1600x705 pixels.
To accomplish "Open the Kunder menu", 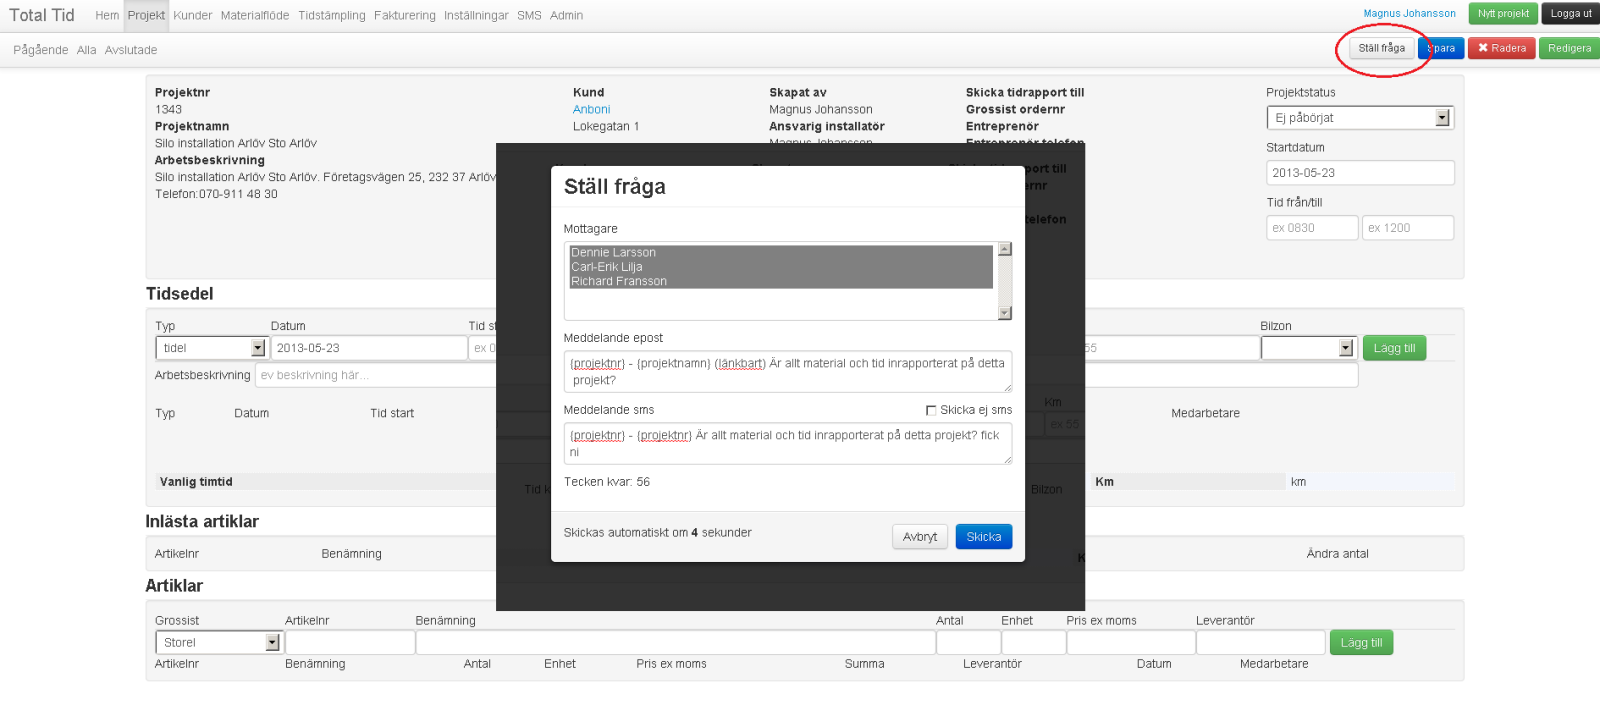I will coord(192,15).
